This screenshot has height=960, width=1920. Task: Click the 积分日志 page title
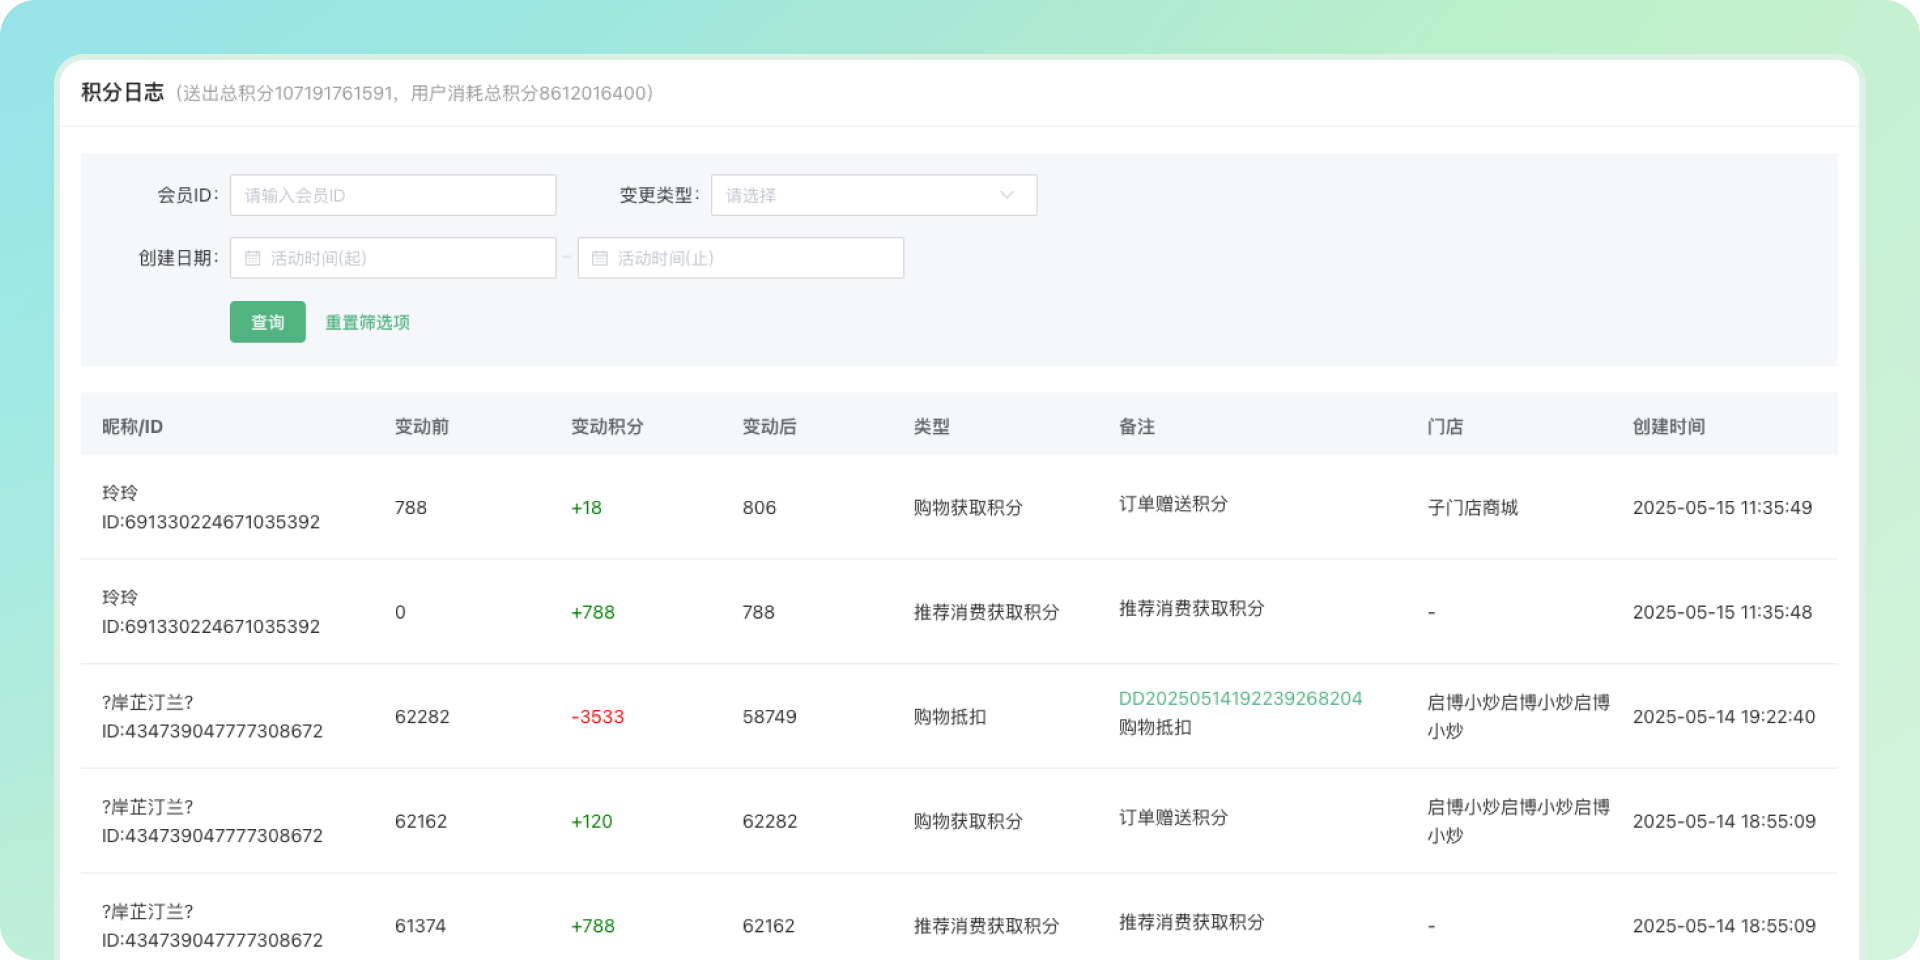click(122, 92)
